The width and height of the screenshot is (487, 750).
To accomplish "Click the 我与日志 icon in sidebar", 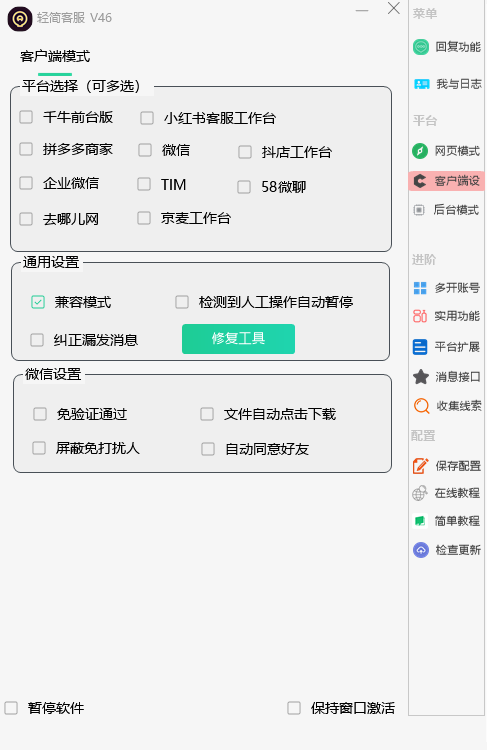I will point(421,84).
